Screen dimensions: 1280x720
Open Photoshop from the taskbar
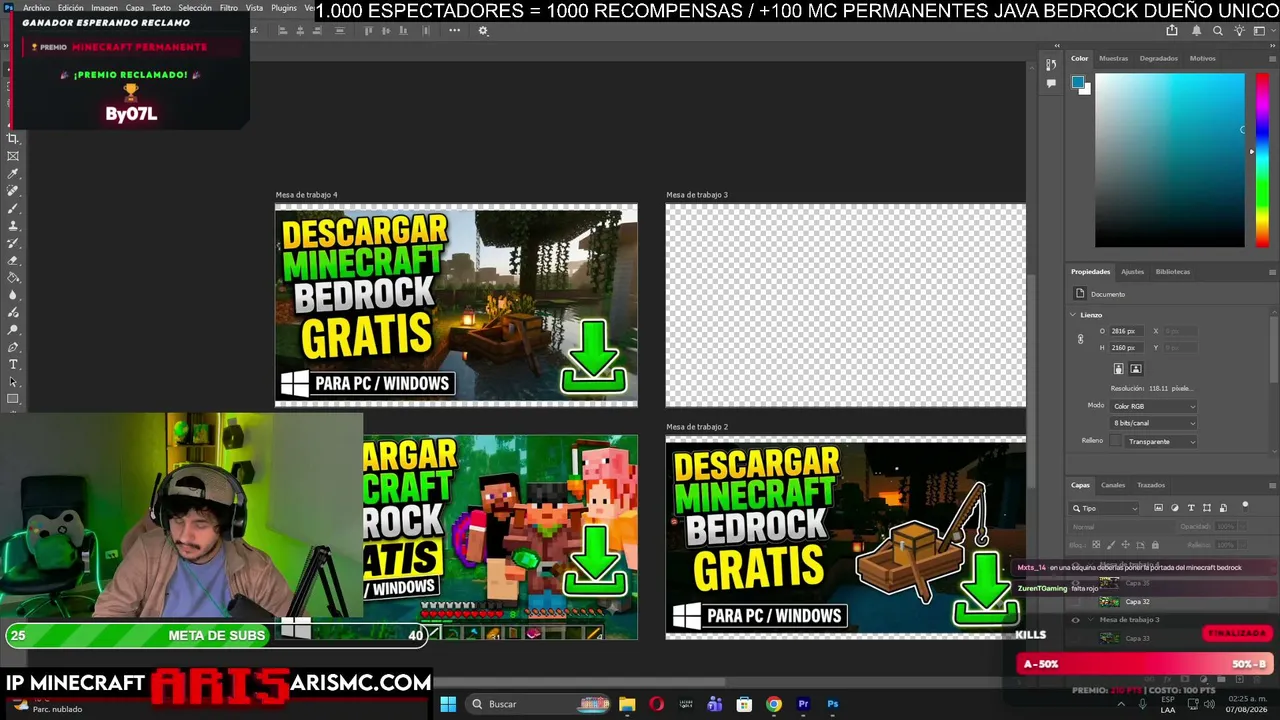832,704
